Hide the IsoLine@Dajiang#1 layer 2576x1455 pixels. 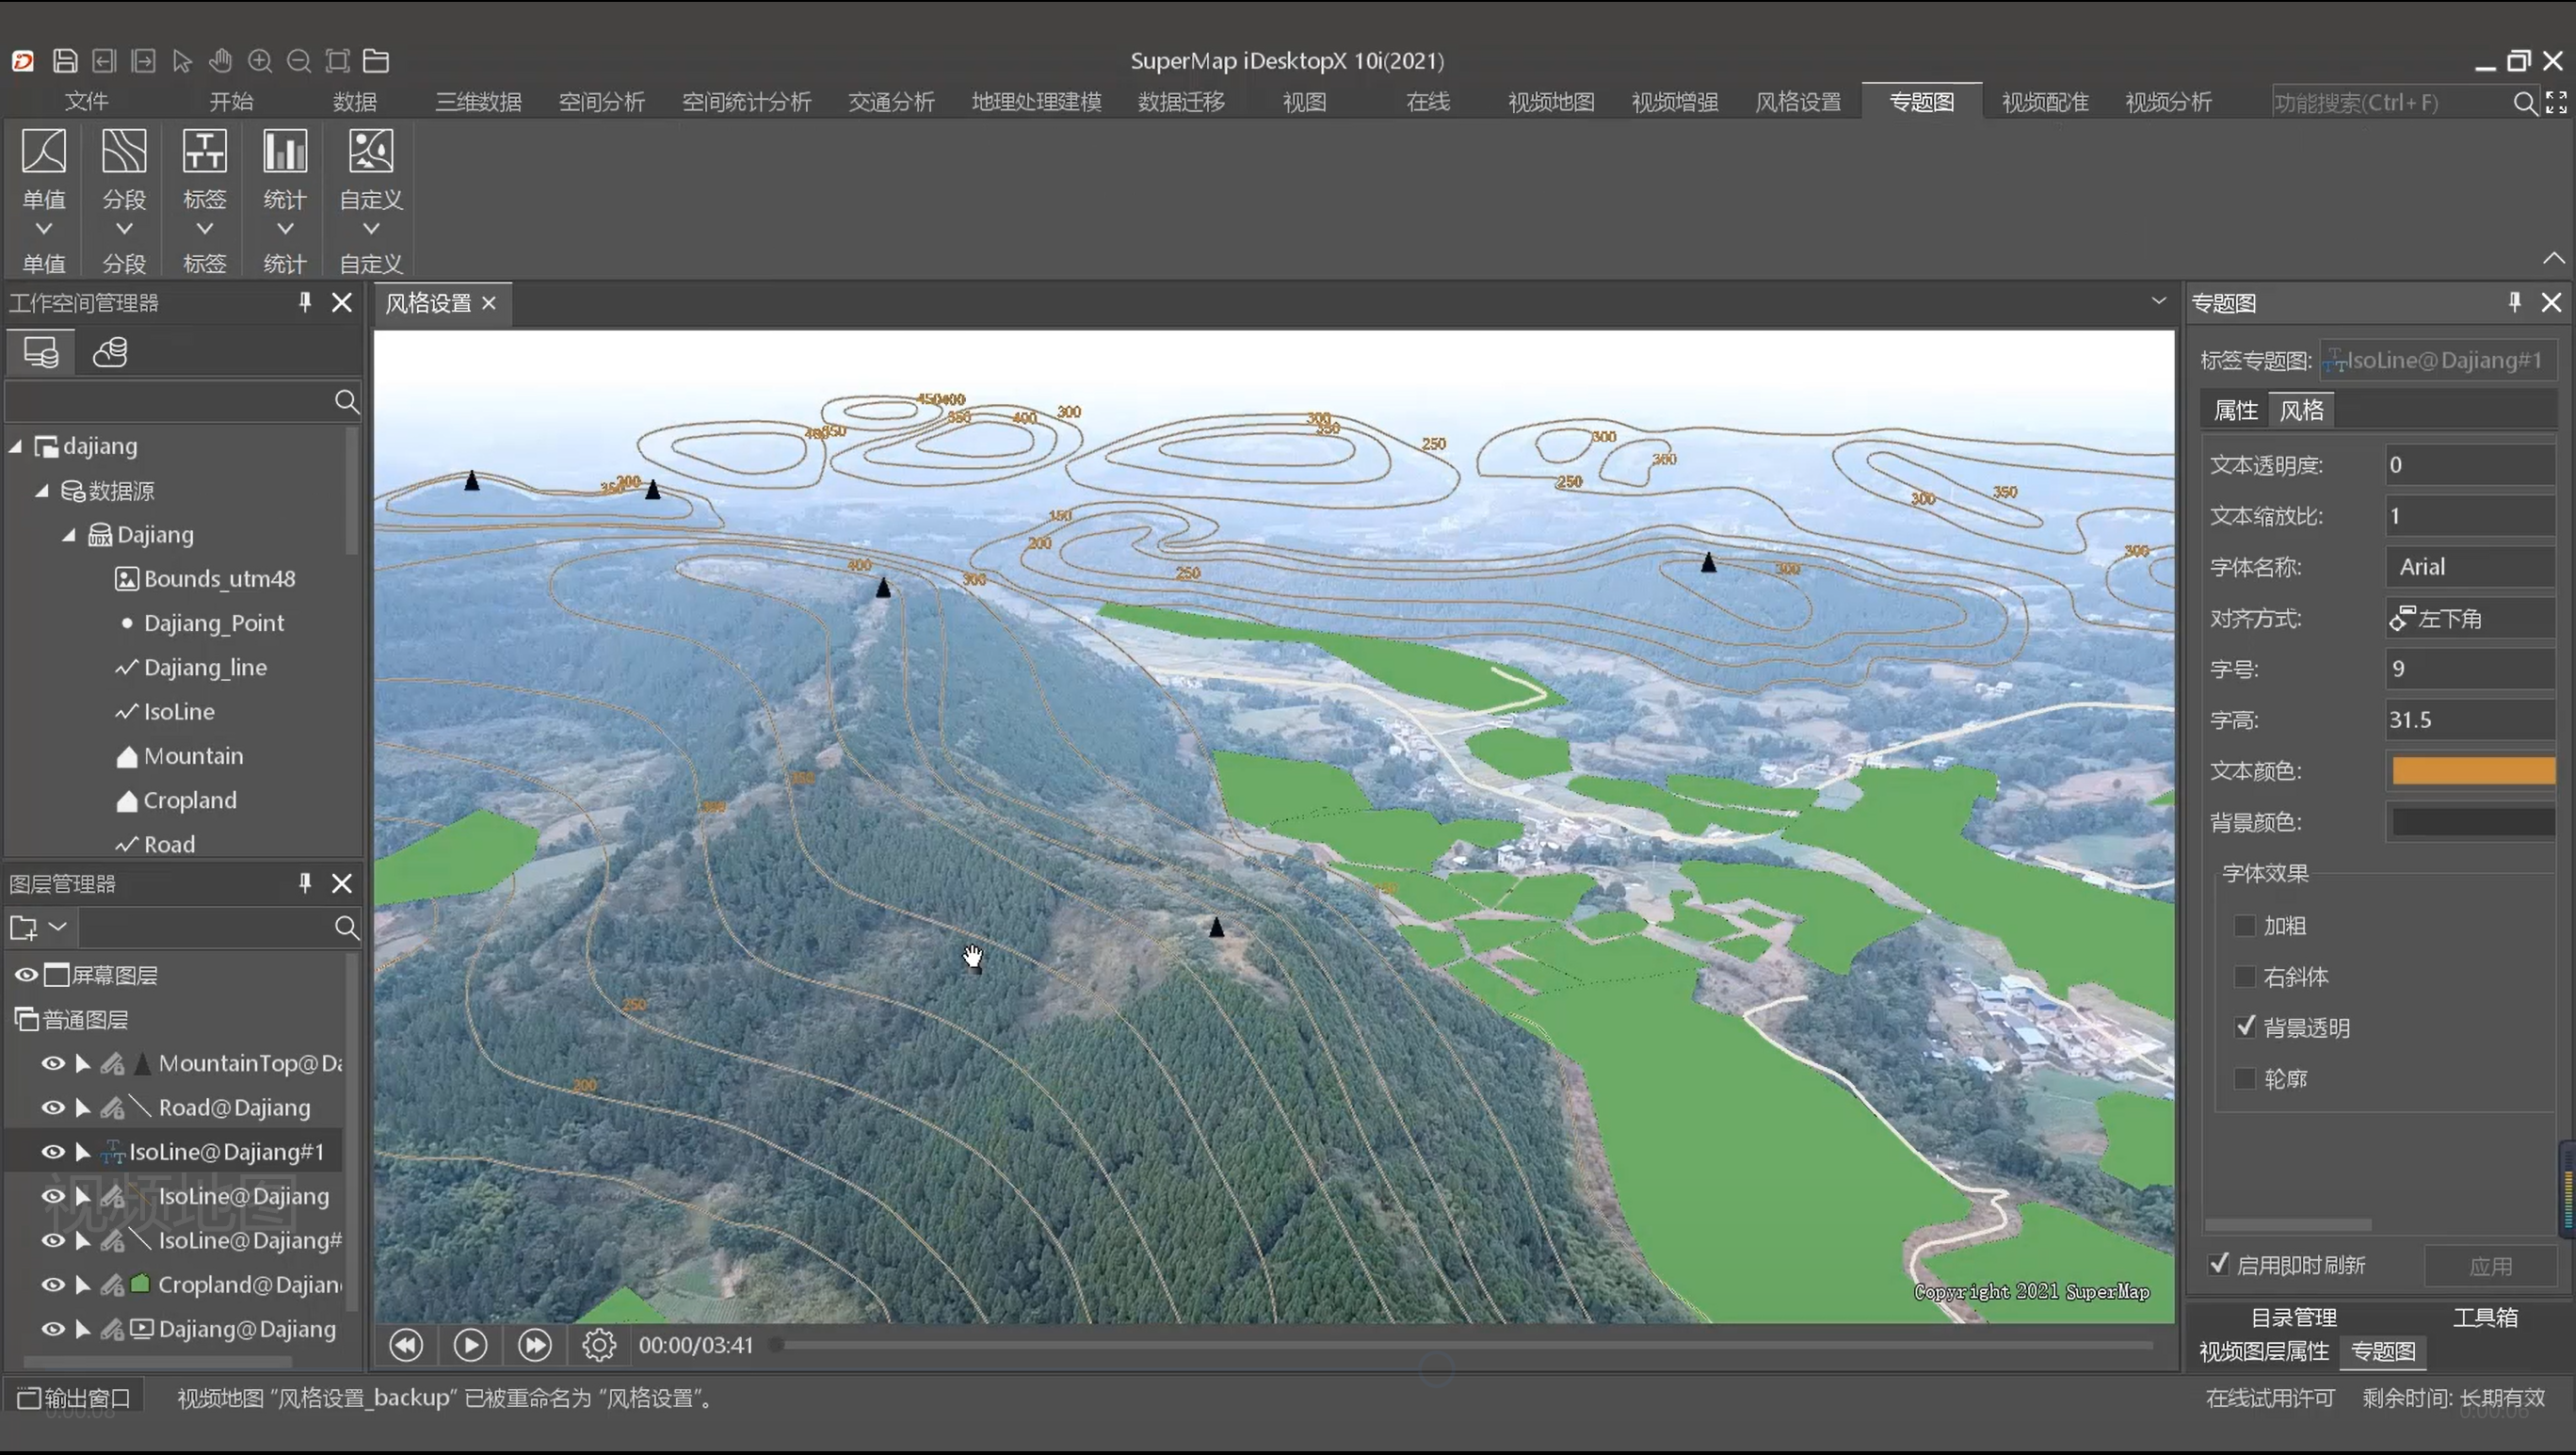(x=53, y=1152)
